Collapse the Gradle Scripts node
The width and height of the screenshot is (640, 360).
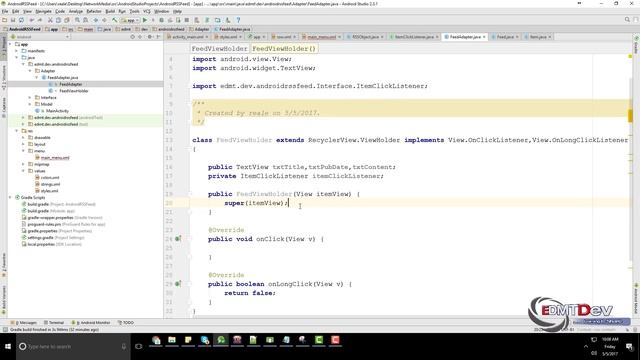tap(10, 198)
